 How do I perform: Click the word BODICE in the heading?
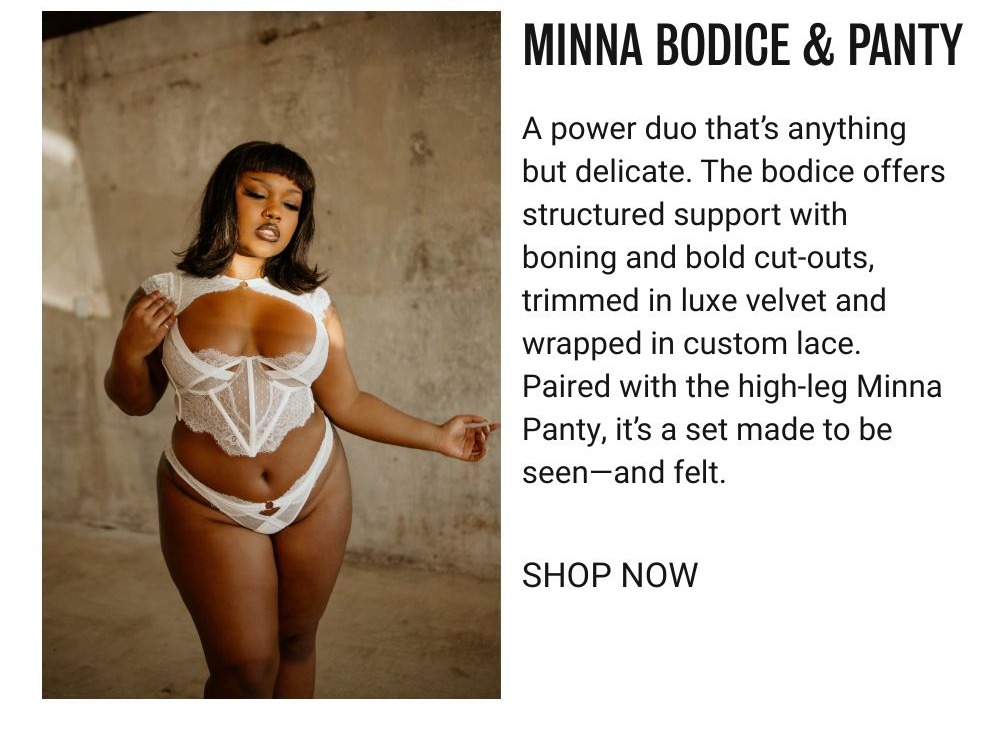[x=723, y=45]
